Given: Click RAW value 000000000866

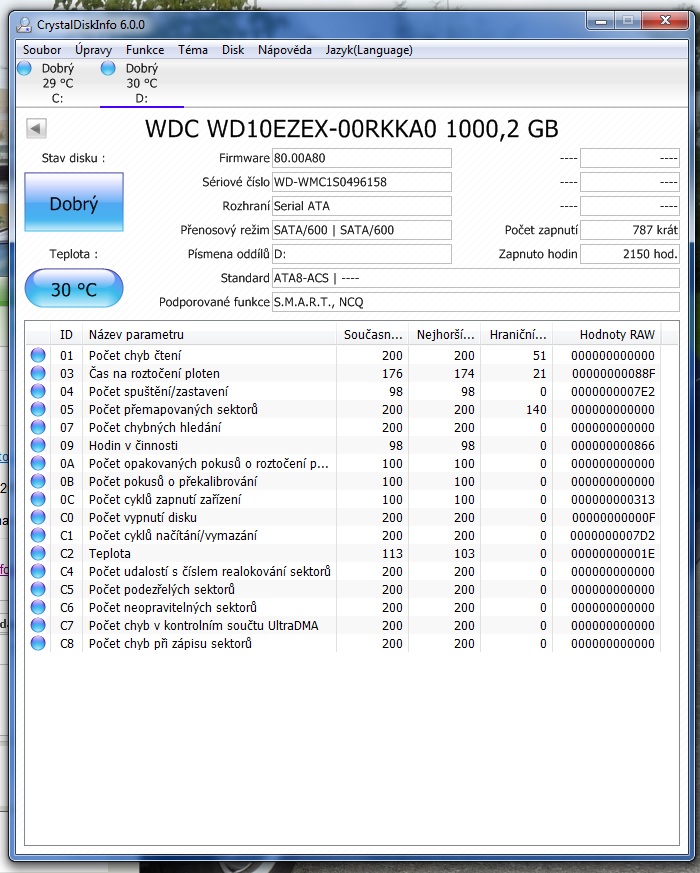Looking at the screenshot, I should 613,445.
